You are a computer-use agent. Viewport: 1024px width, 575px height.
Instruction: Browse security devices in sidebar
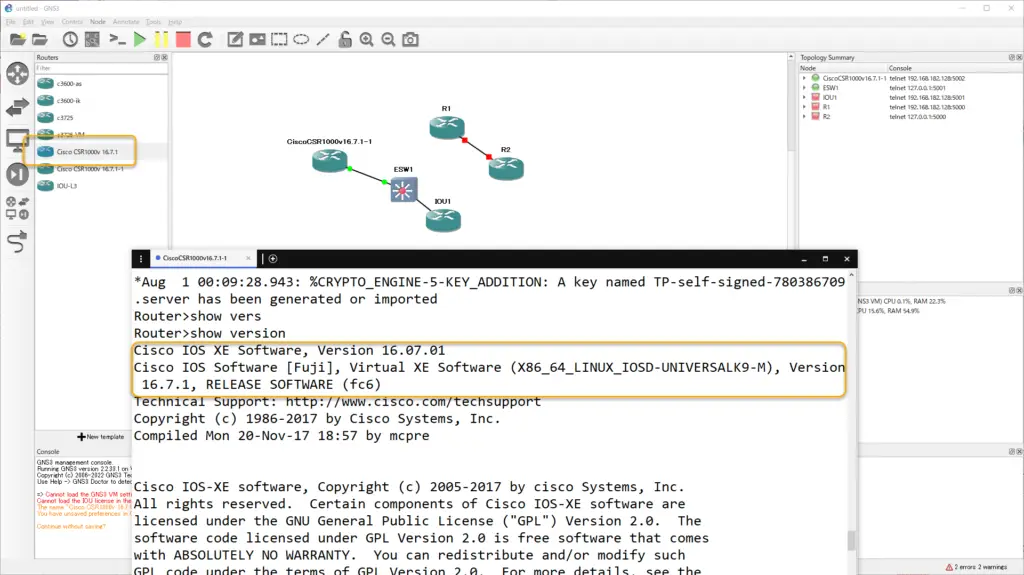(x=18, y=174)
